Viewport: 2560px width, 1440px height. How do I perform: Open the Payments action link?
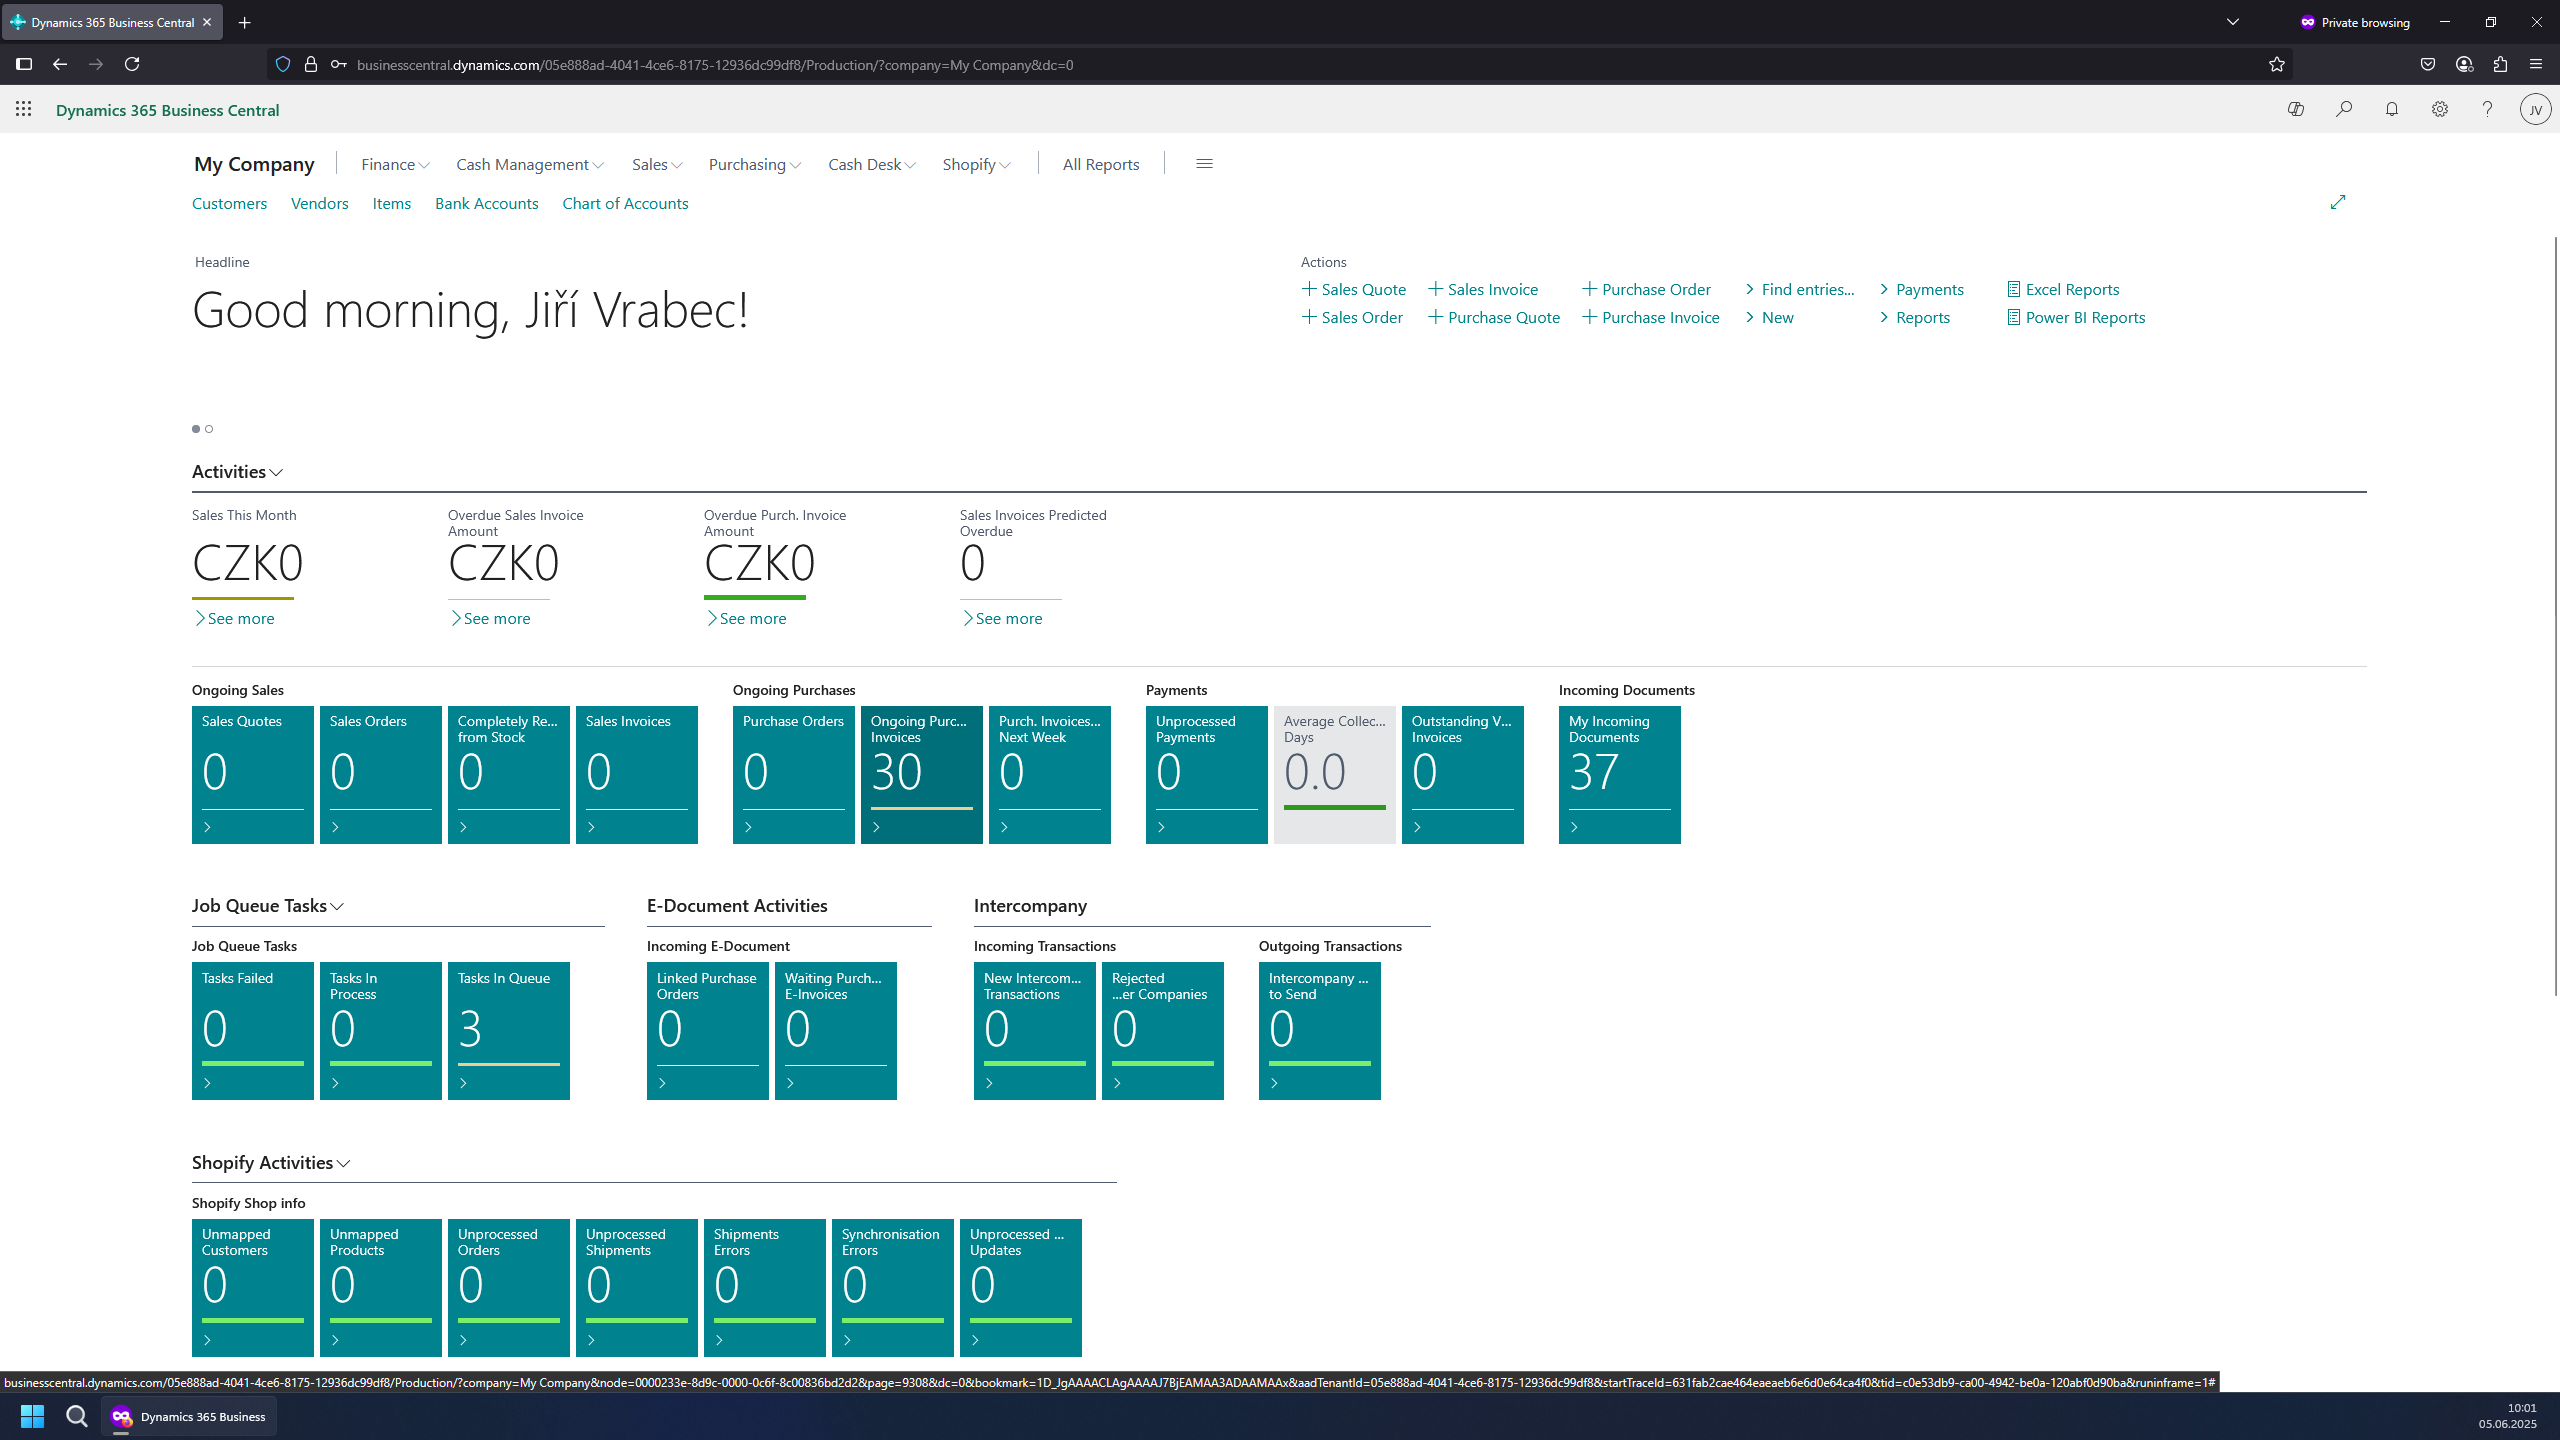pyautogui.click(x=1922, y=289)
